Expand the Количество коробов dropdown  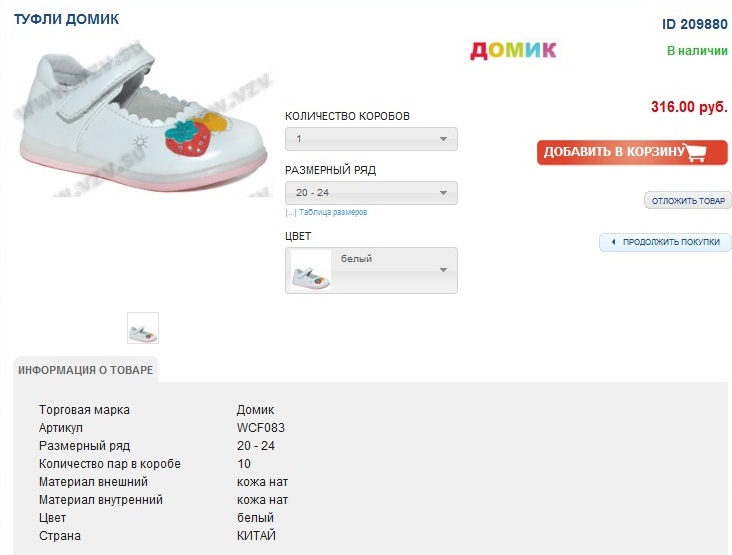point(371,139)
